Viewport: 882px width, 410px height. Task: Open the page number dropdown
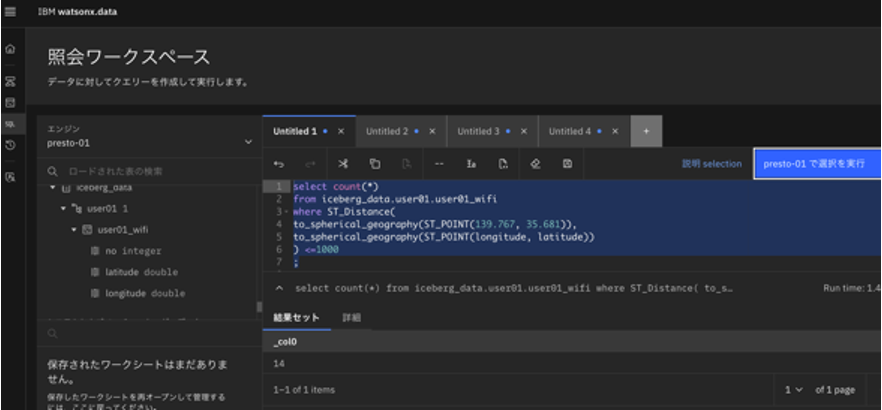[794, 390]
